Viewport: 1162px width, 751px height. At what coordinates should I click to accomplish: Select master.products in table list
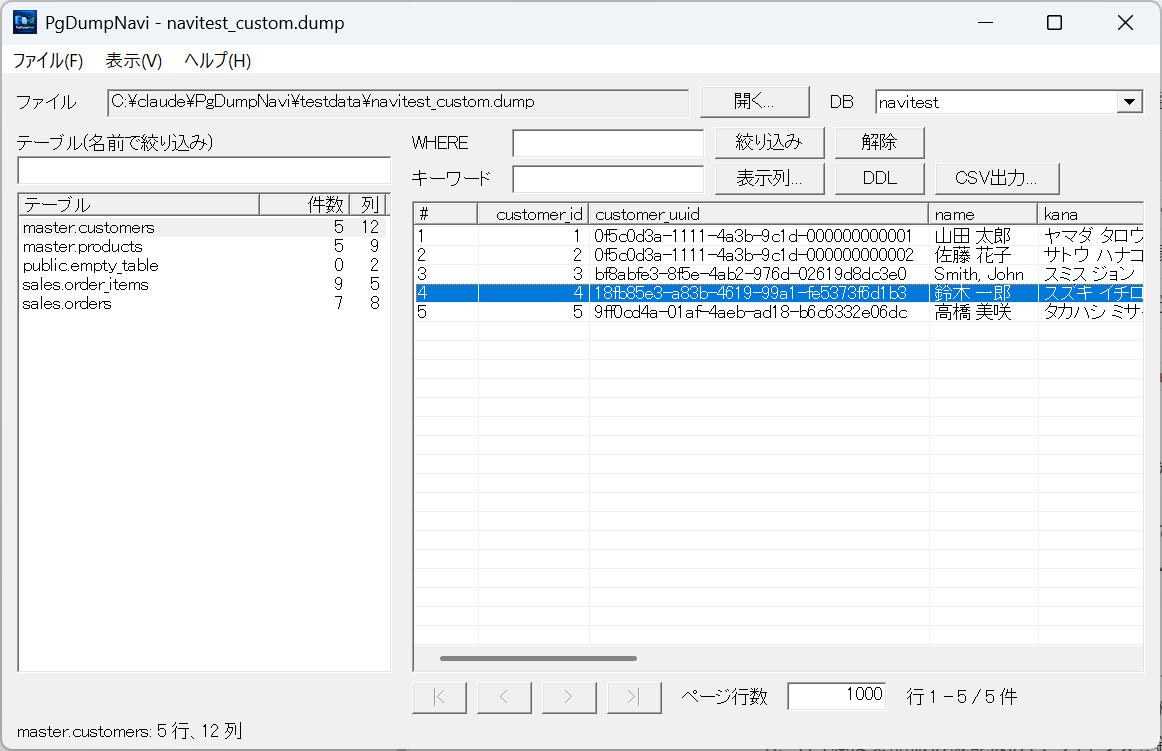click(202, 246)
